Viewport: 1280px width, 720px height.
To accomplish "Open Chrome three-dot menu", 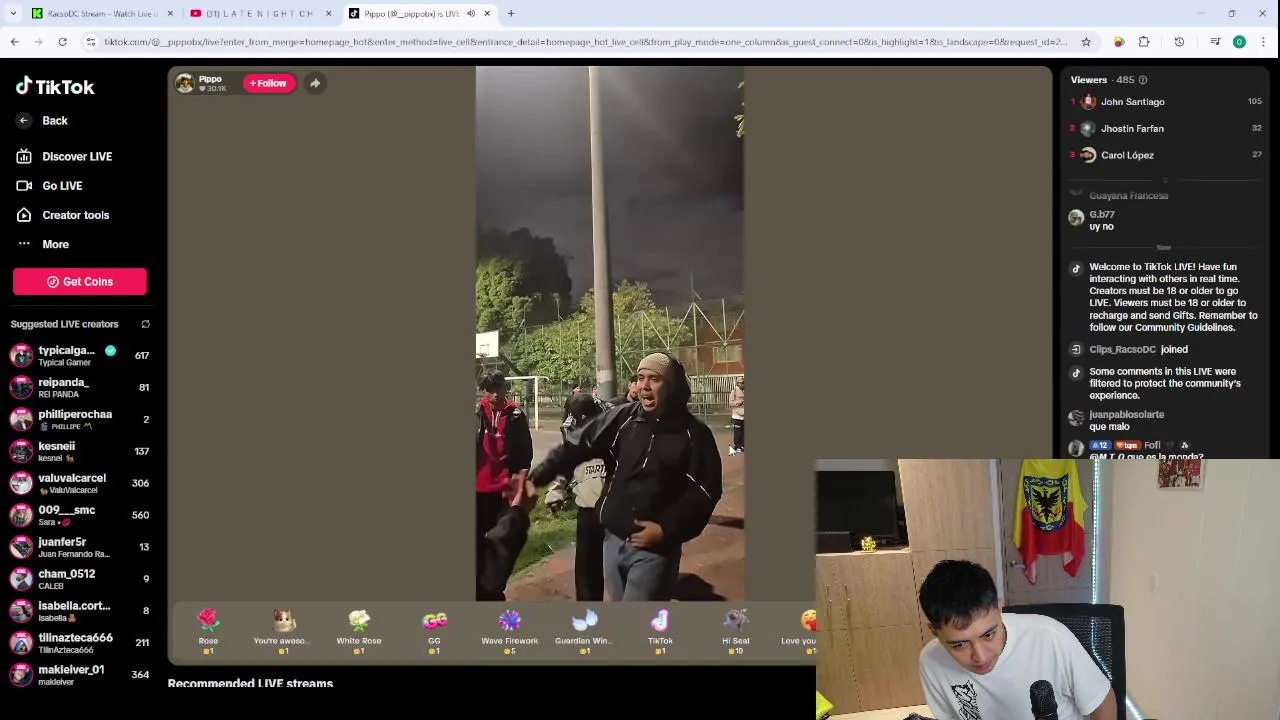I will pos(1264,42).
